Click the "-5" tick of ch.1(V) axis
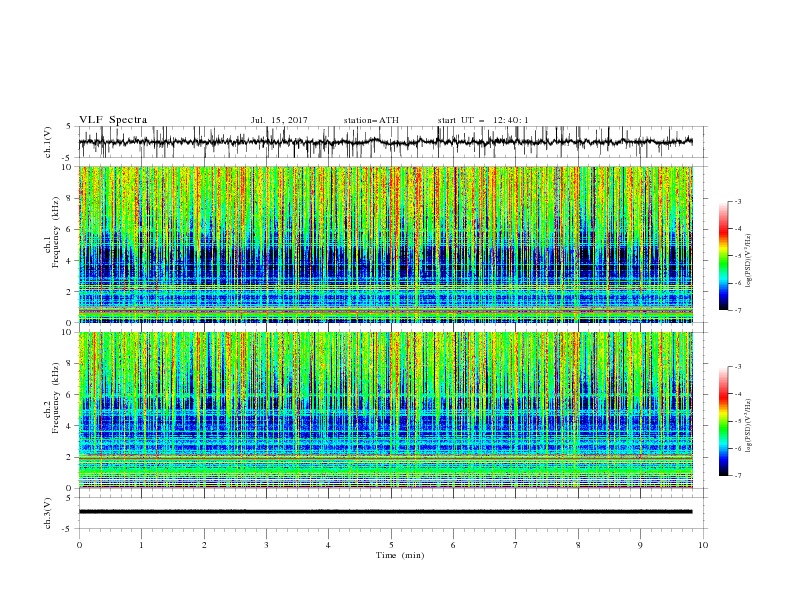The height and width of the screenshot is (612, 792). (68, 158)
